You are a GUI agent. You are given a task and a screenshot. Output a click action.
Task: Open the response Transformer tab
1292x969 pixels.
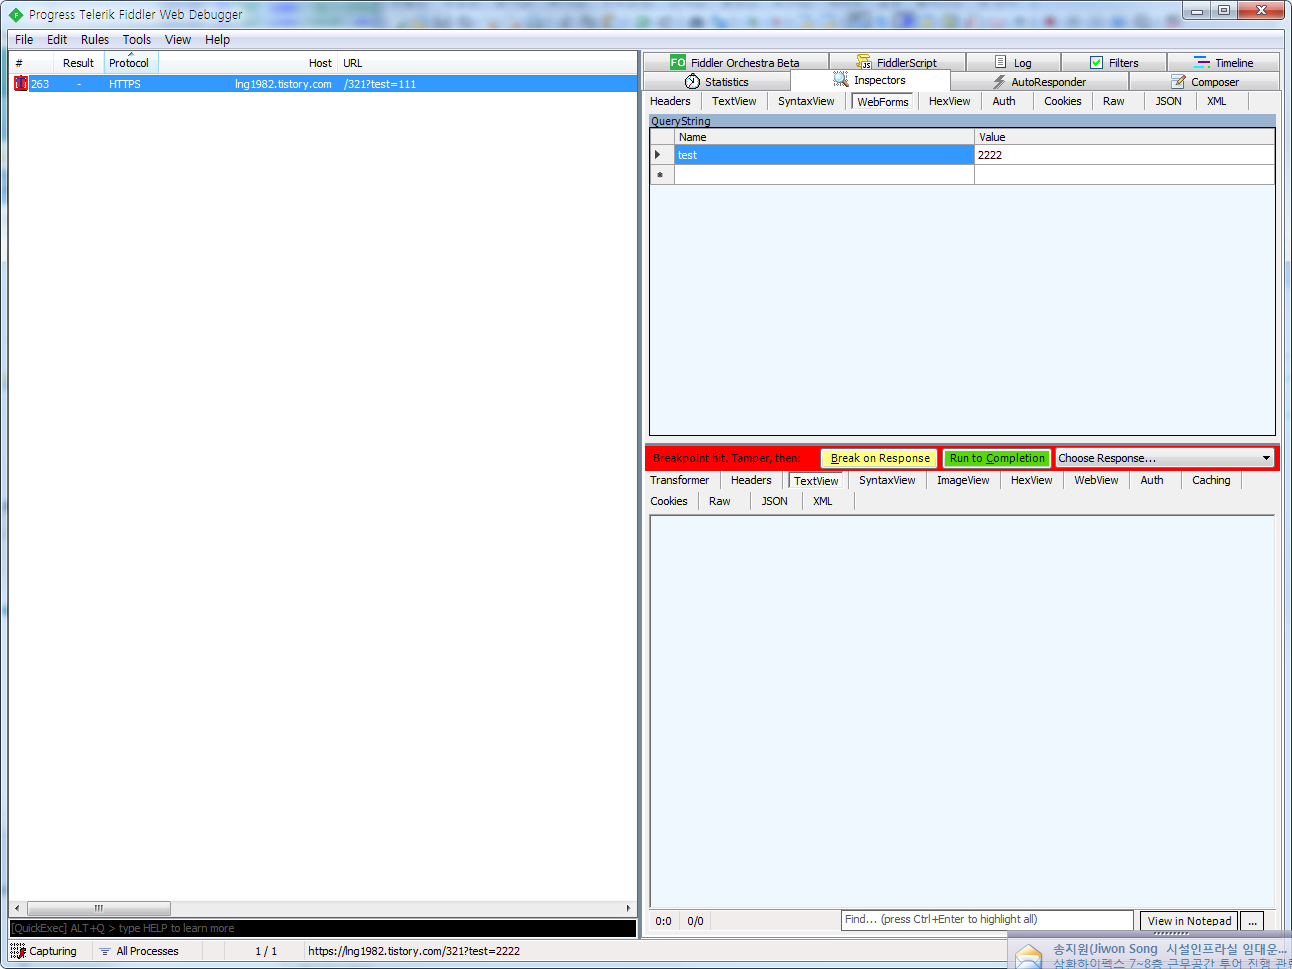[x=680, y=480]
